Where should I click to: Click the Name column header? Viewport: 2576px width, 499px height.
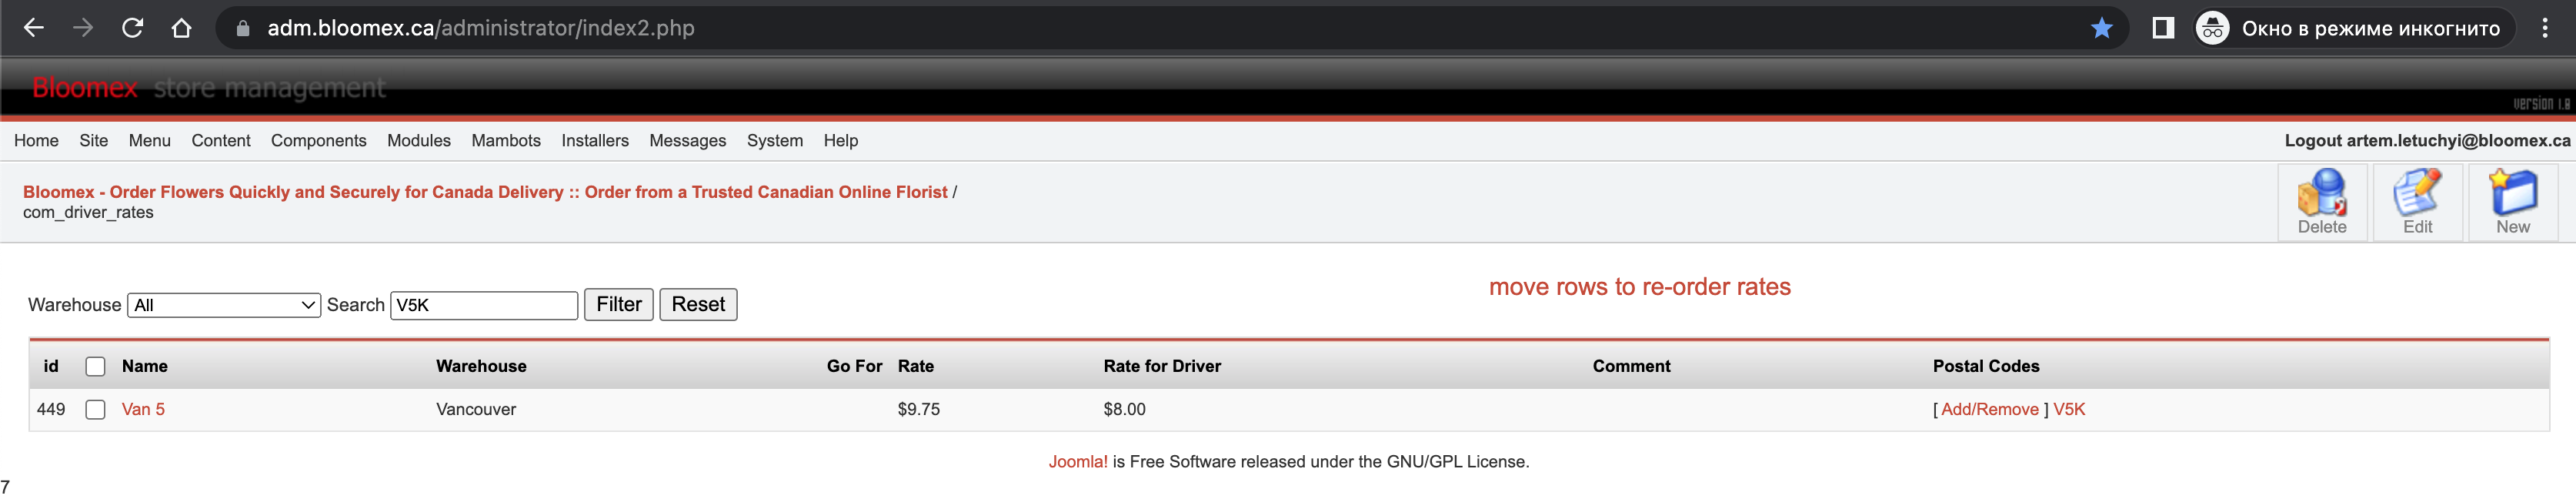click(145, 367)
